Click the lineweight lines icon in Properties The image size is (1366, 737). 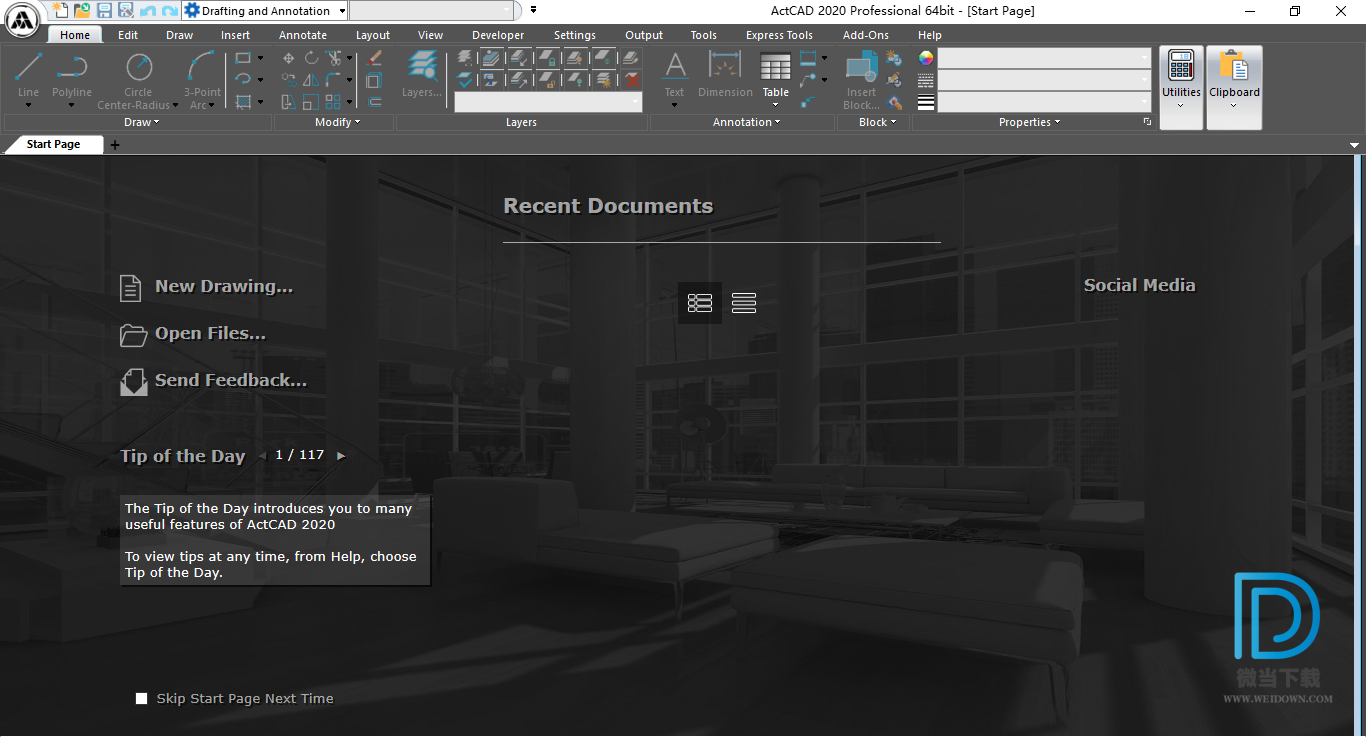(926, 102)
